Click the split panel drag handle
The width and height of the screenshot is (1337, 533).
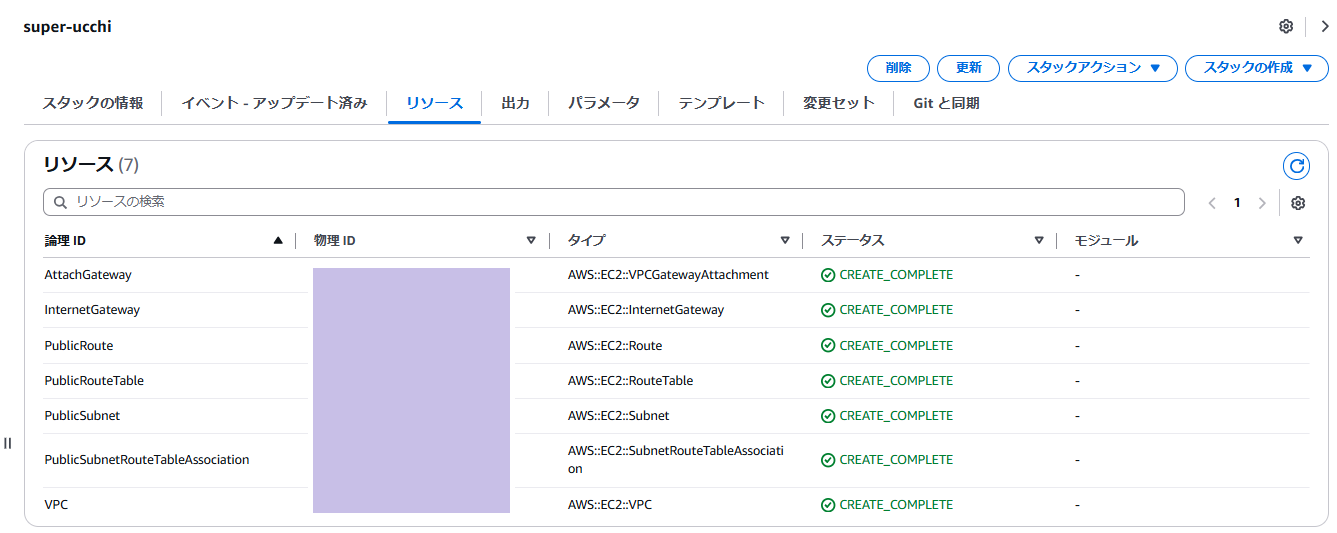8,443
